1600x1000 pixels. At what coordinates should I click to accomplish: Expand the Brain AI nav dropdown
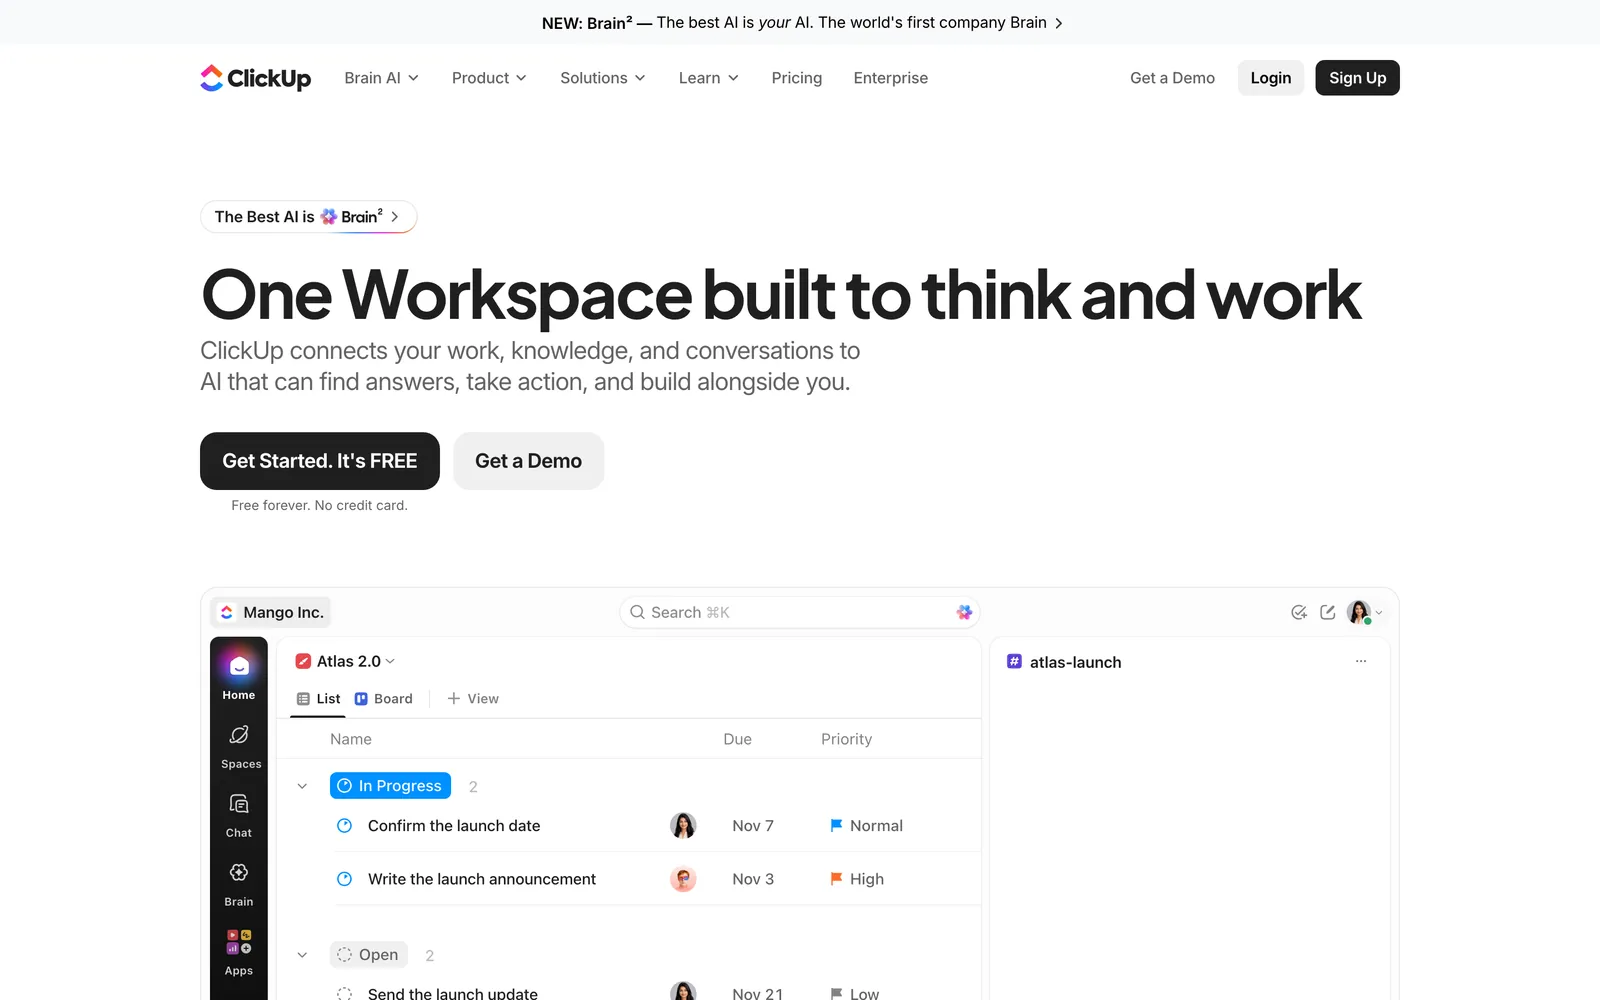(381, 78)
